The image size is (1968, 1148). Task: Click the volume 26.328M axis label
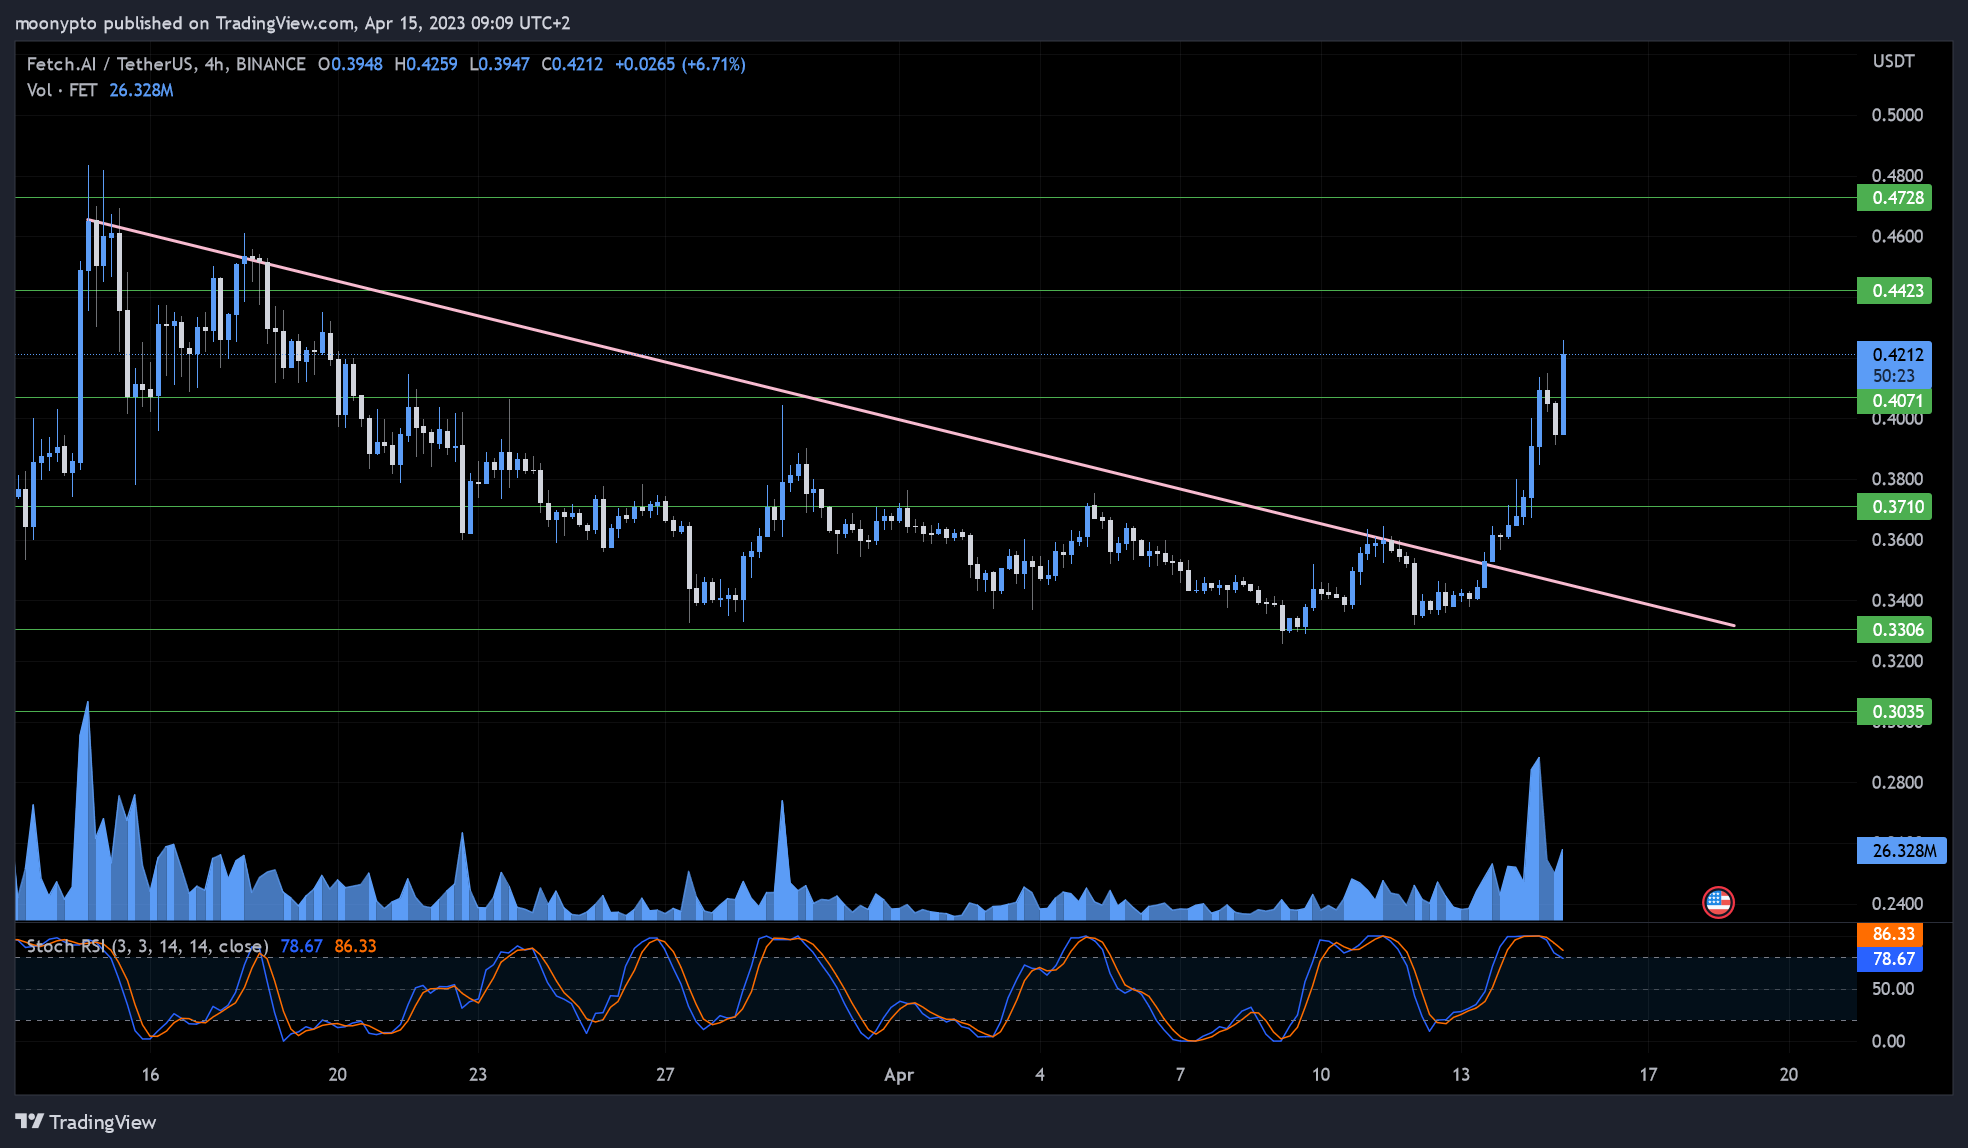tap(1902, 851)
